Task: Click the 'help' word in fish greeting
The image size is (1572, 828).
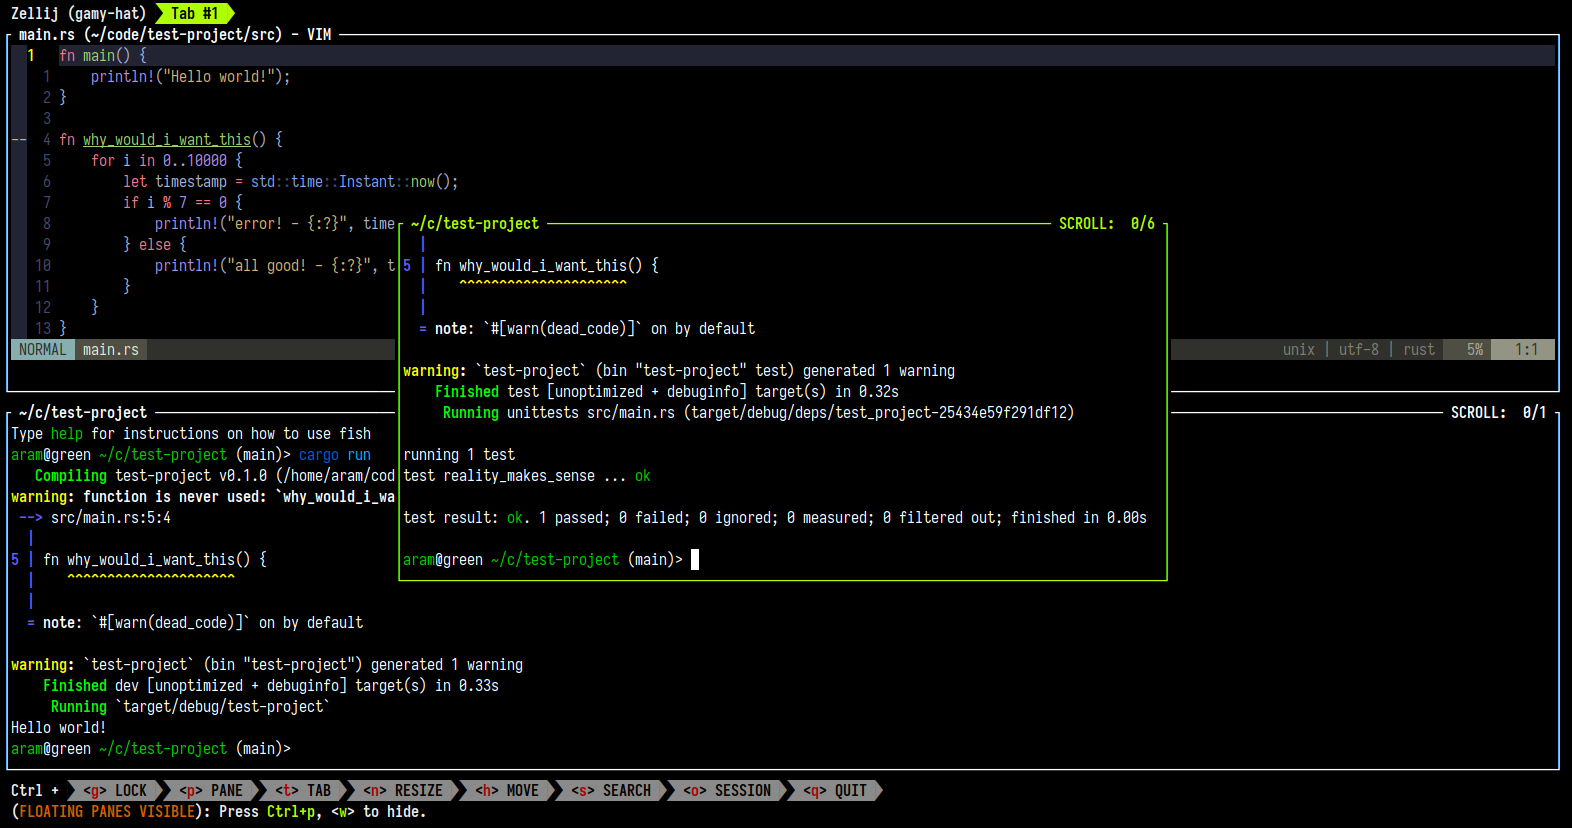Action: [x=67, y=433]
